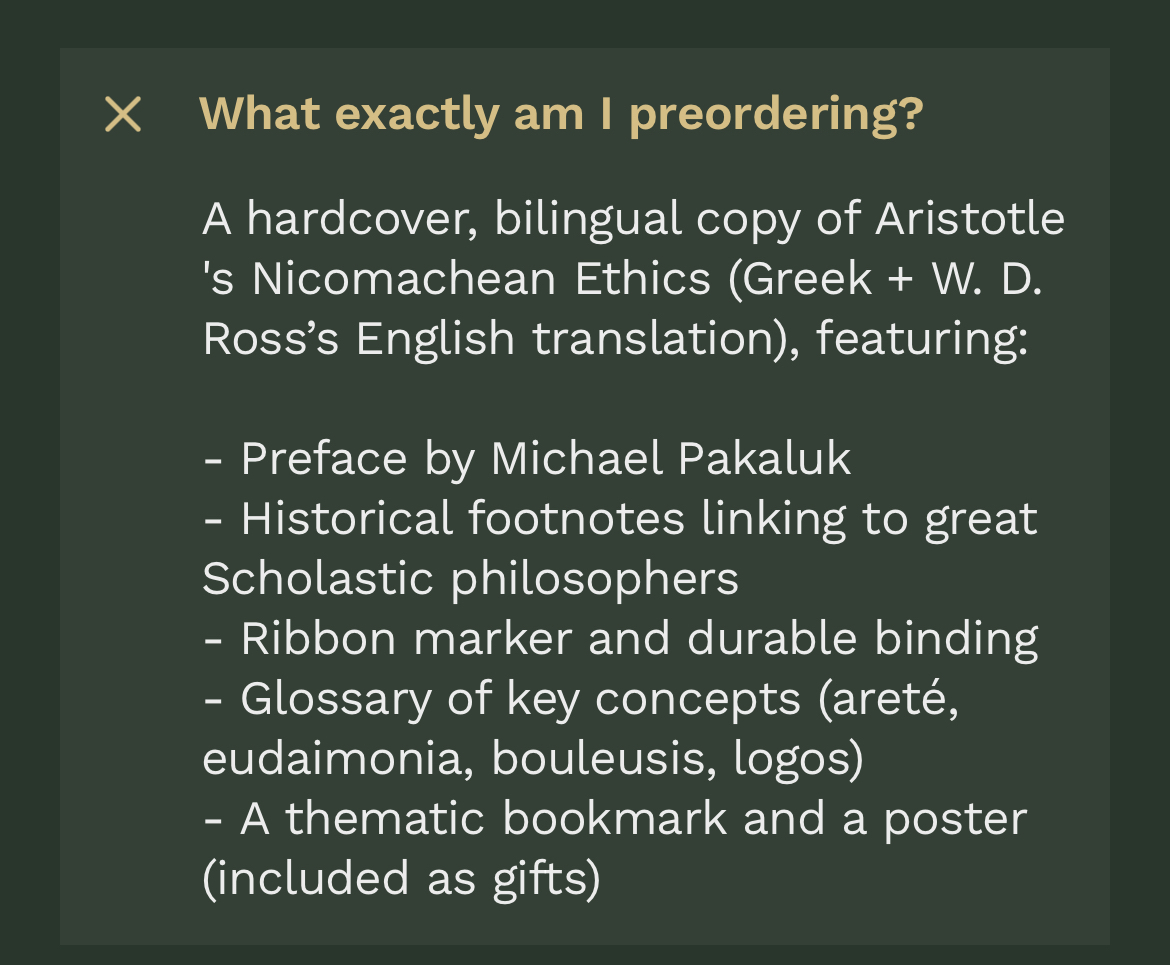Click the word "featuring:"
Image resolution: width=1170 pixels, height=965 pixels.
[922, 339]
